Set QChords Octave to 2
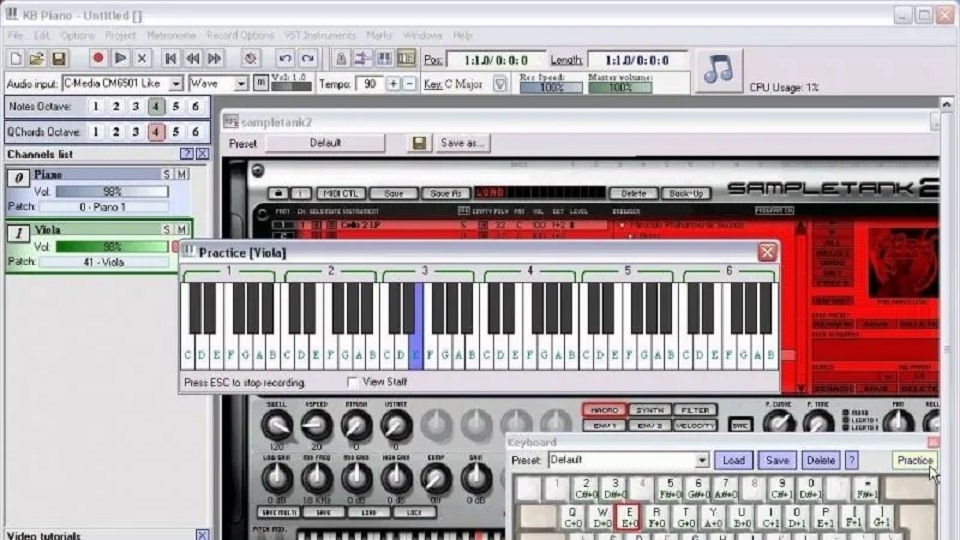Image resolution: width=960 pixels, height=540 pixels. tap(116, 132)
